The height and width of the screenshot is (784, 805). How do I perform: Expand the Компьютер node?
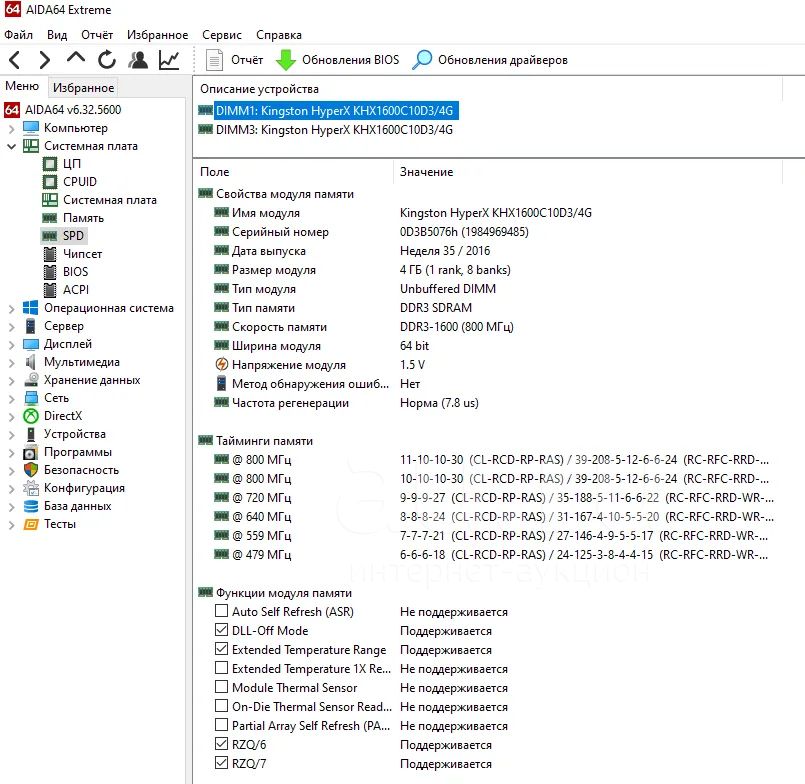(12, 128)
